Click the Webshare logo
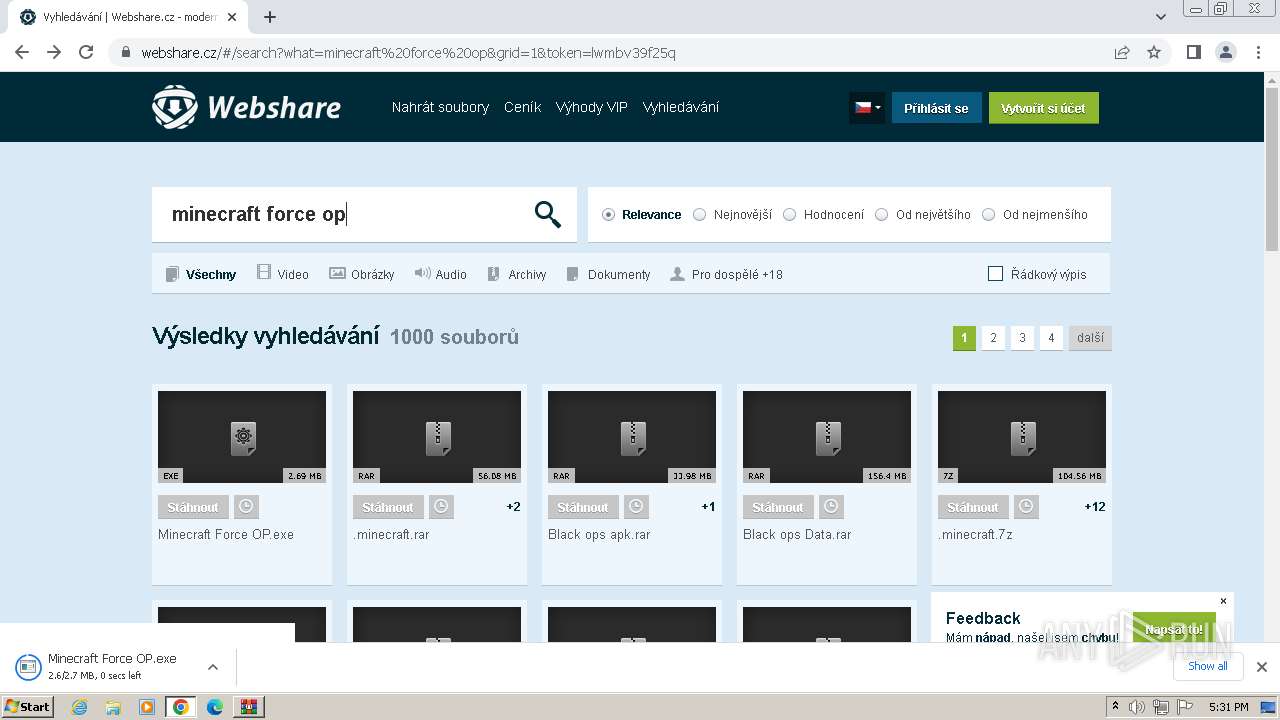 pos(246,107)
